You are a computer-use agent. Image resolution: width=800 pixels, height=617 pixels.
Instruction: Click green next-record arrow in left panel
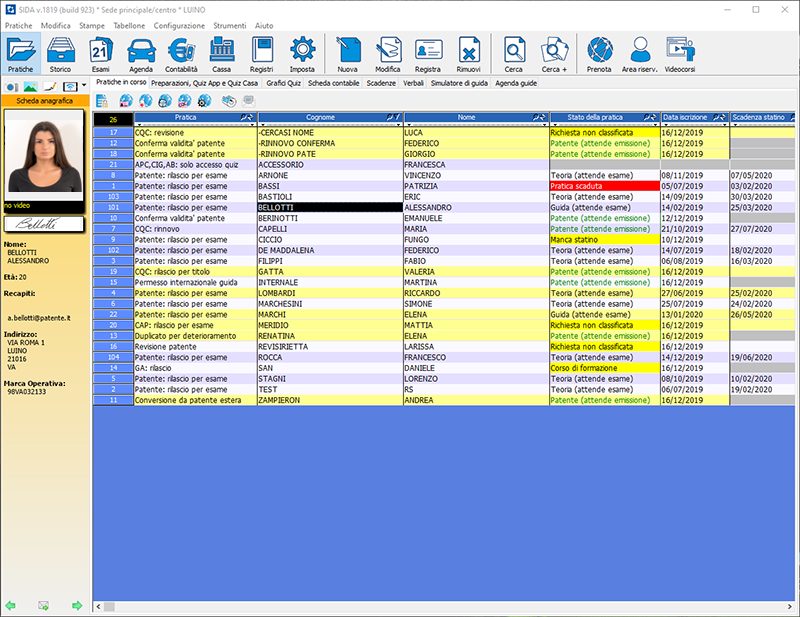click(77, 605)
